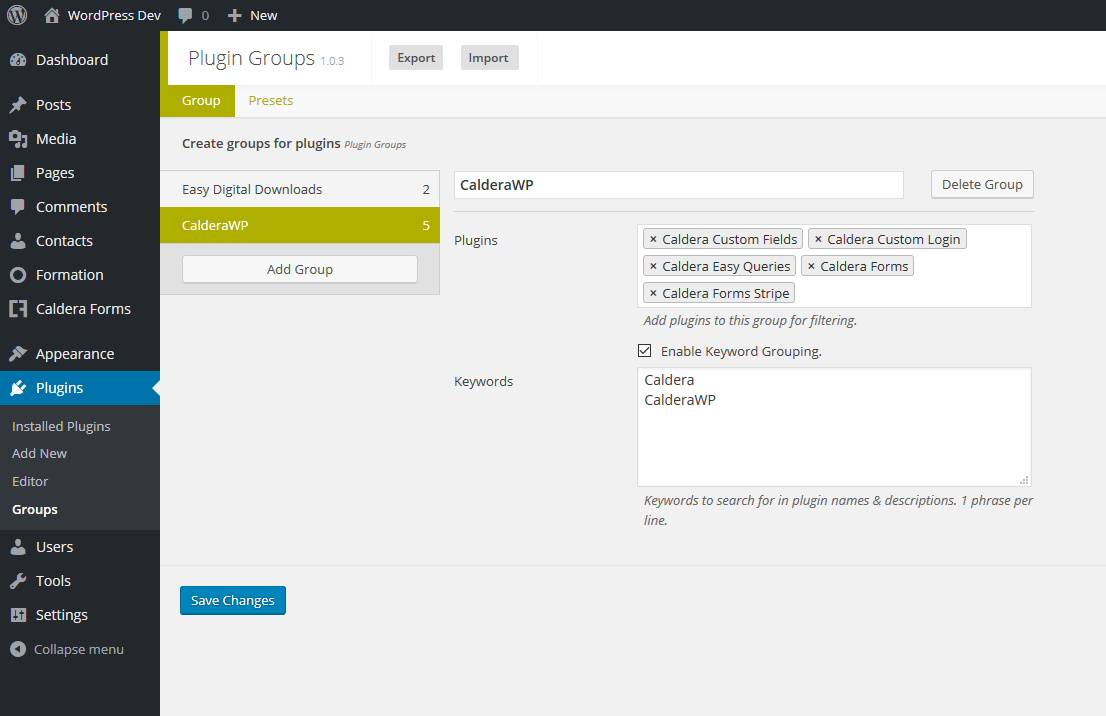This screenshot has height=716, width=1106.
Task: Click the Contacts person icon
Action: pos(18,241)
